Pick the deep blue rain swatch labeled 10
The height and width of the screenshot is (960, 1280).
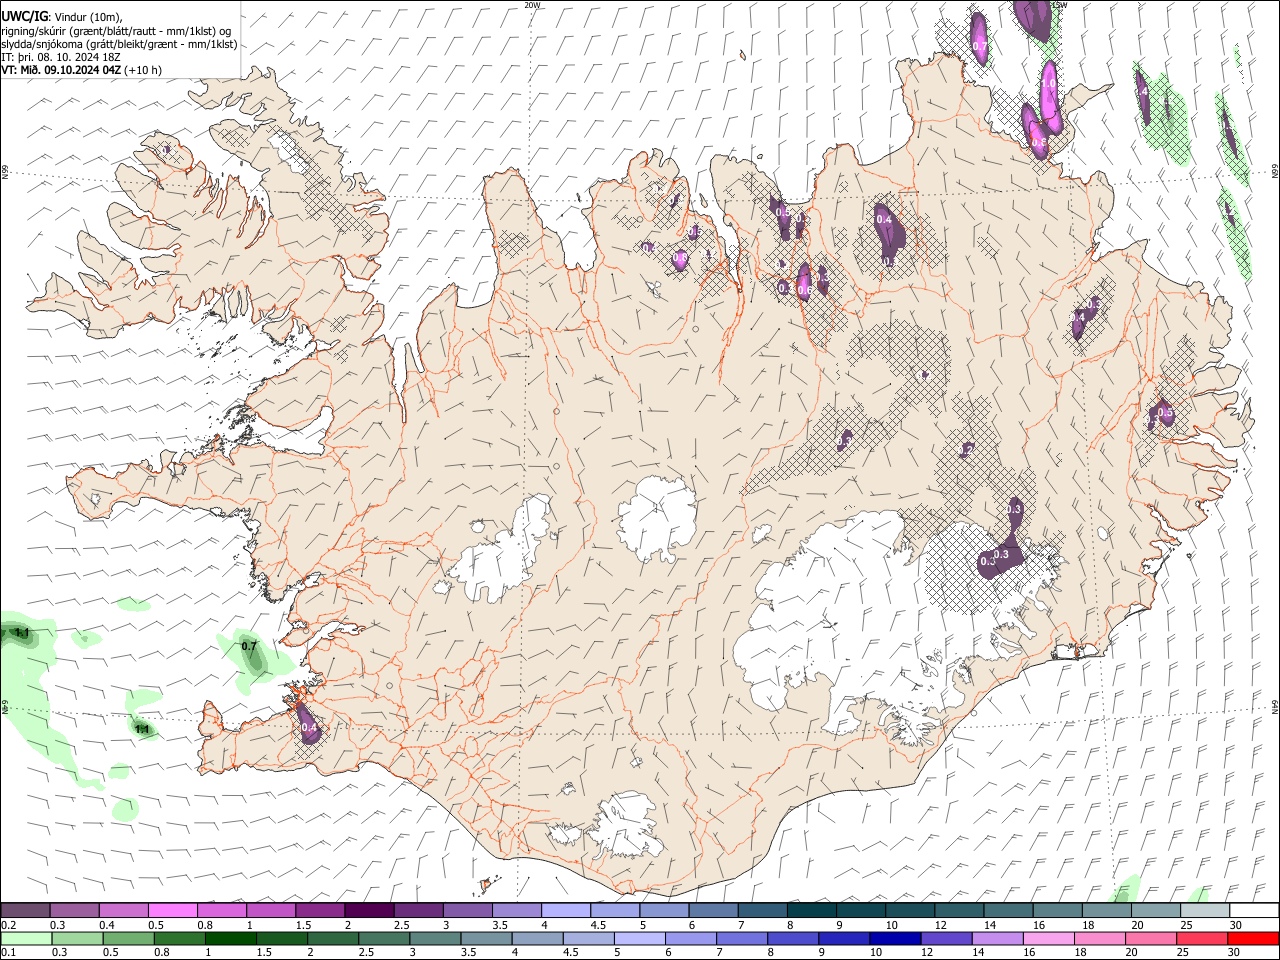coord(894,938)
